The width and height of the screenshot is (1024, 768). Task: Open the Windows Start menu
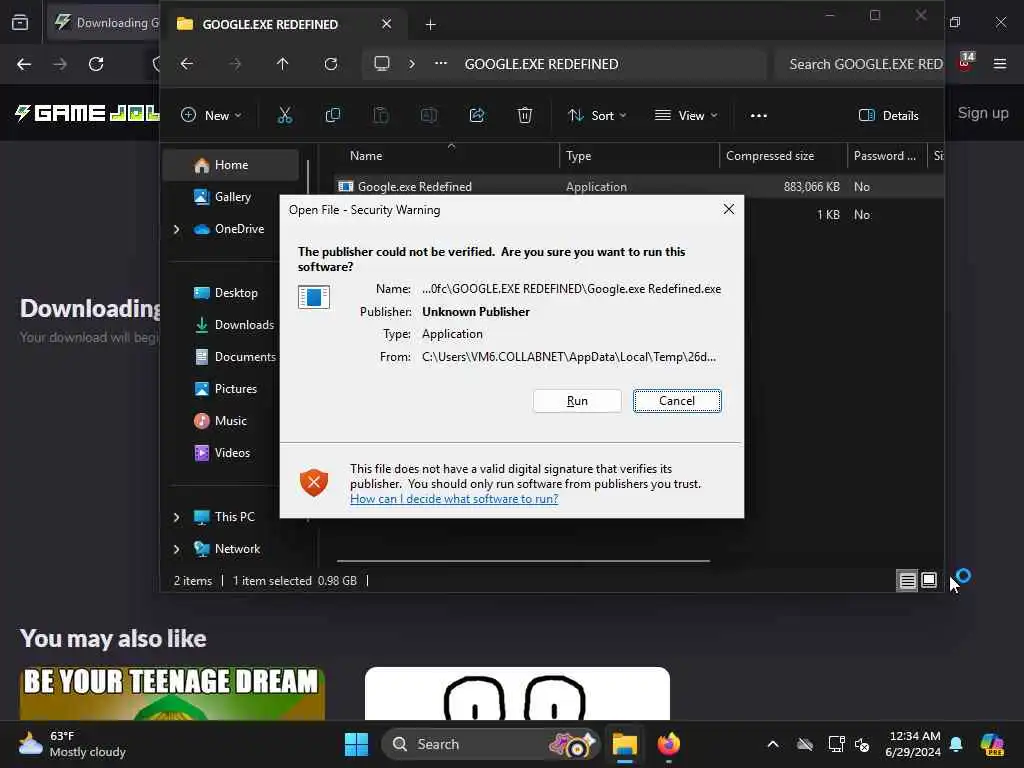point(356,744)
